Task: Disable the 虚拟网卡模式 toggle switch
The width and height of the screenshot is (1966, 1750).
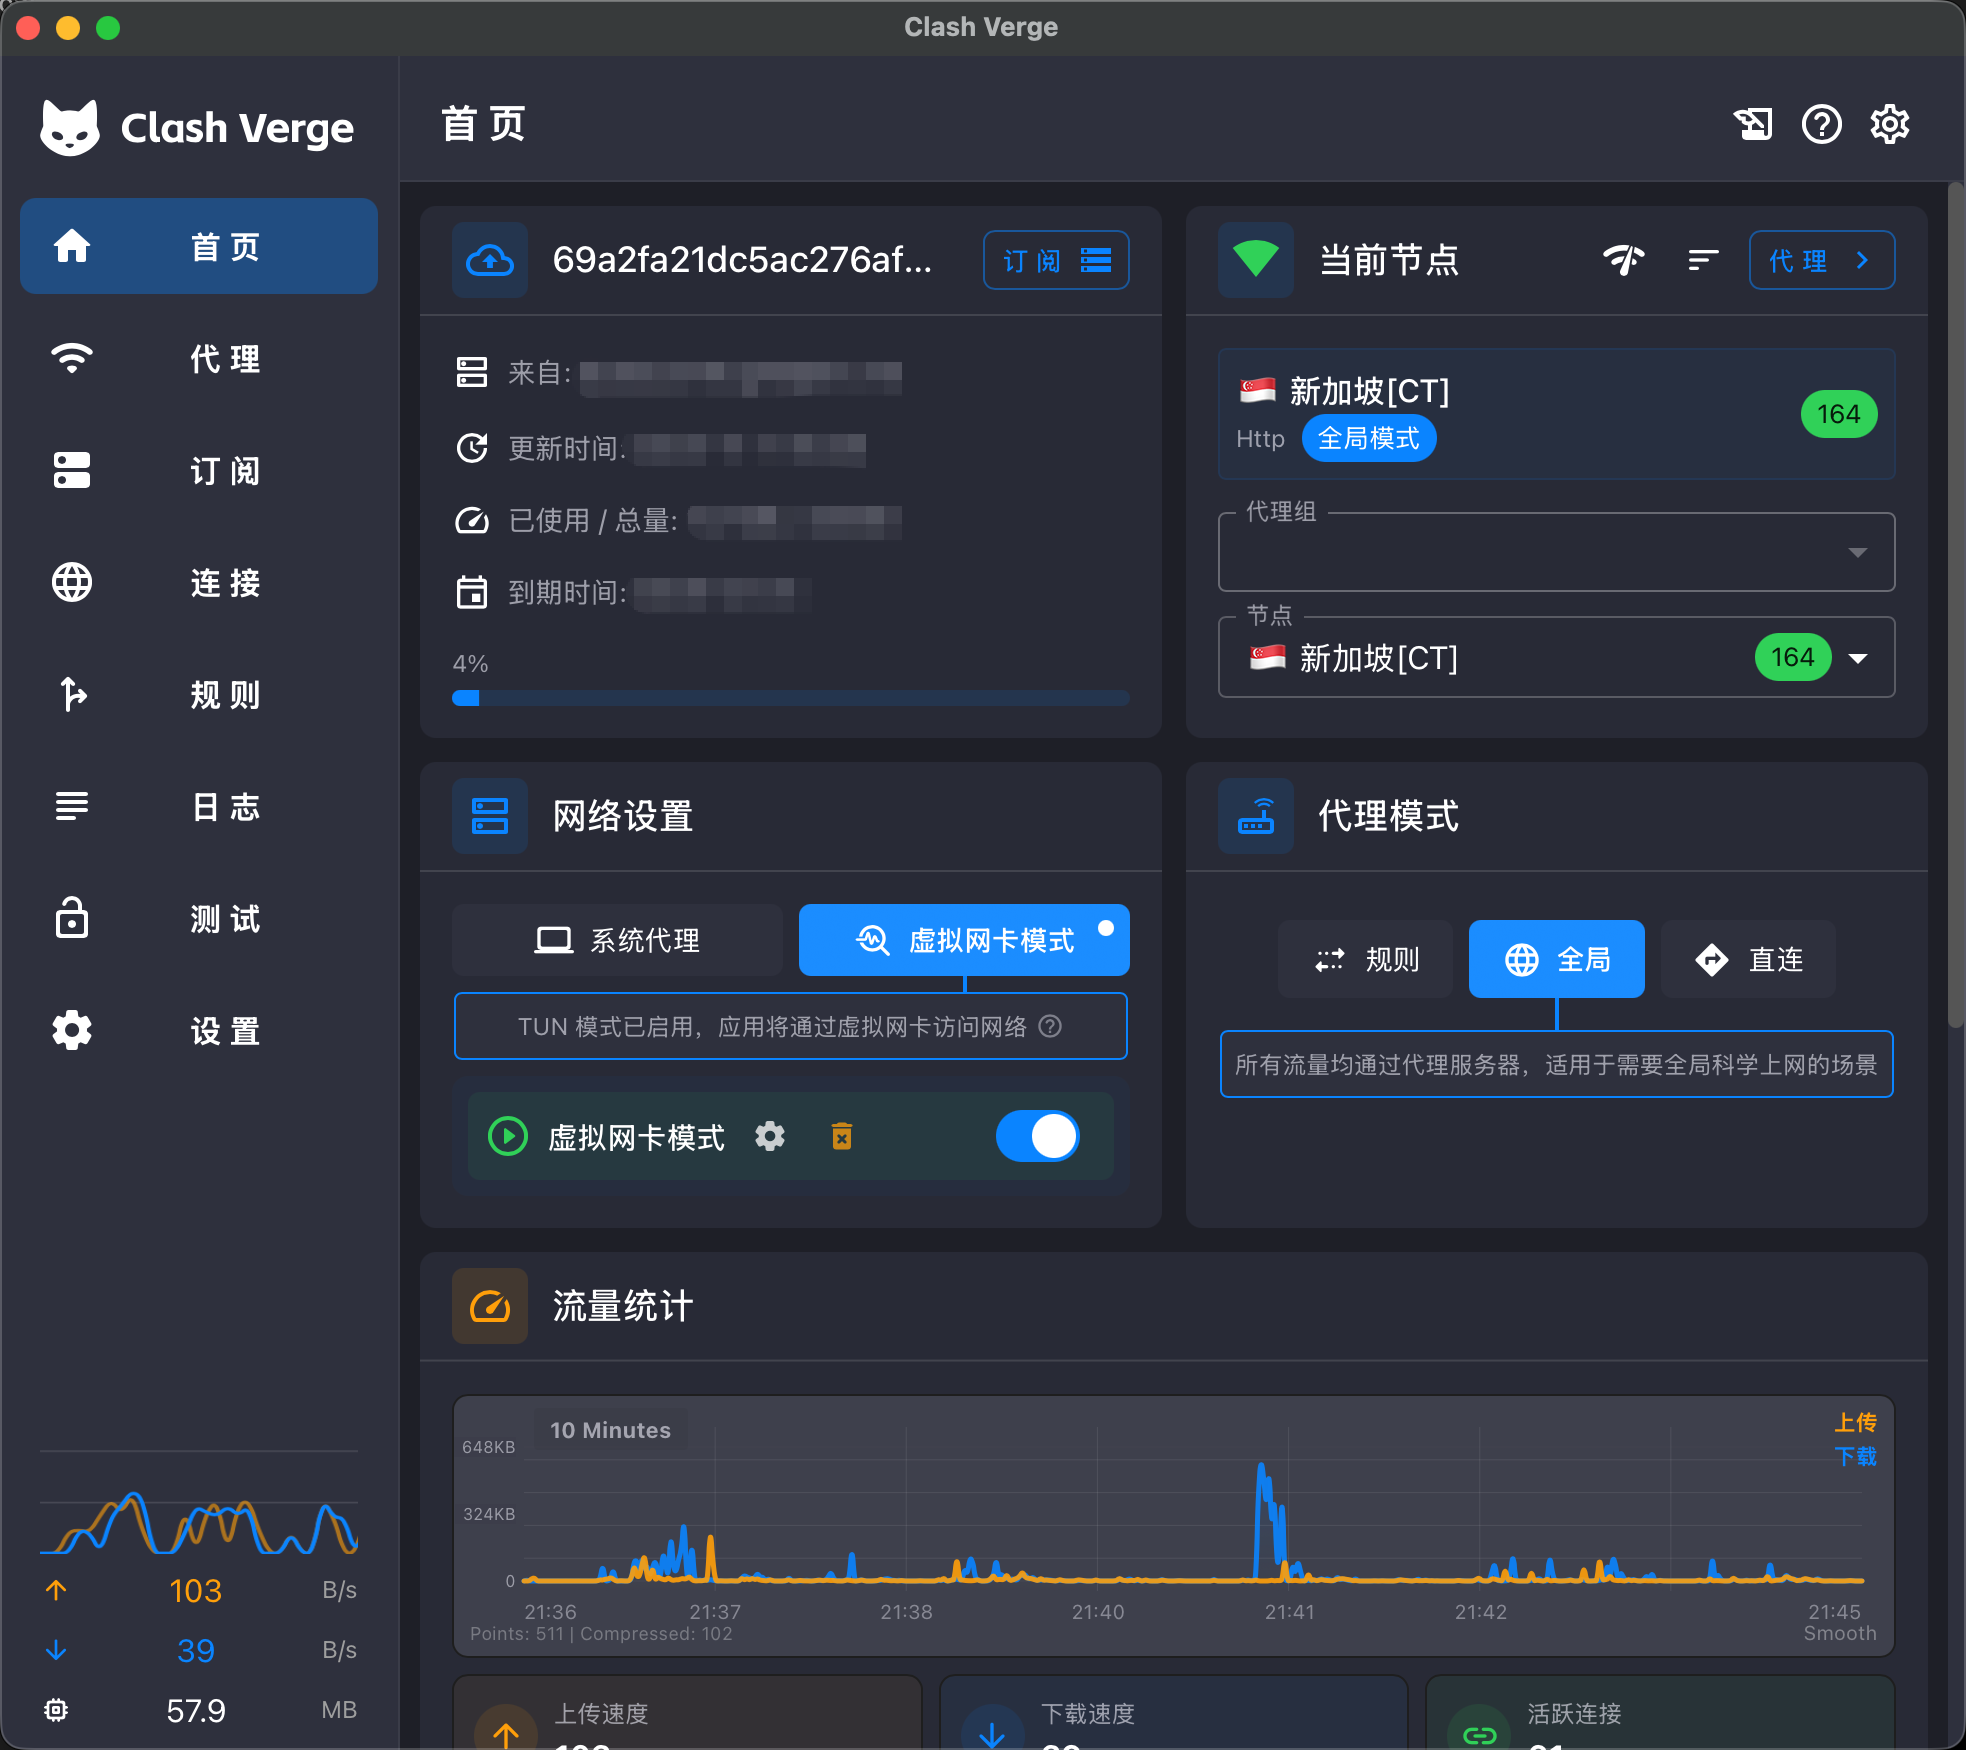Action: [1037, 1136]
